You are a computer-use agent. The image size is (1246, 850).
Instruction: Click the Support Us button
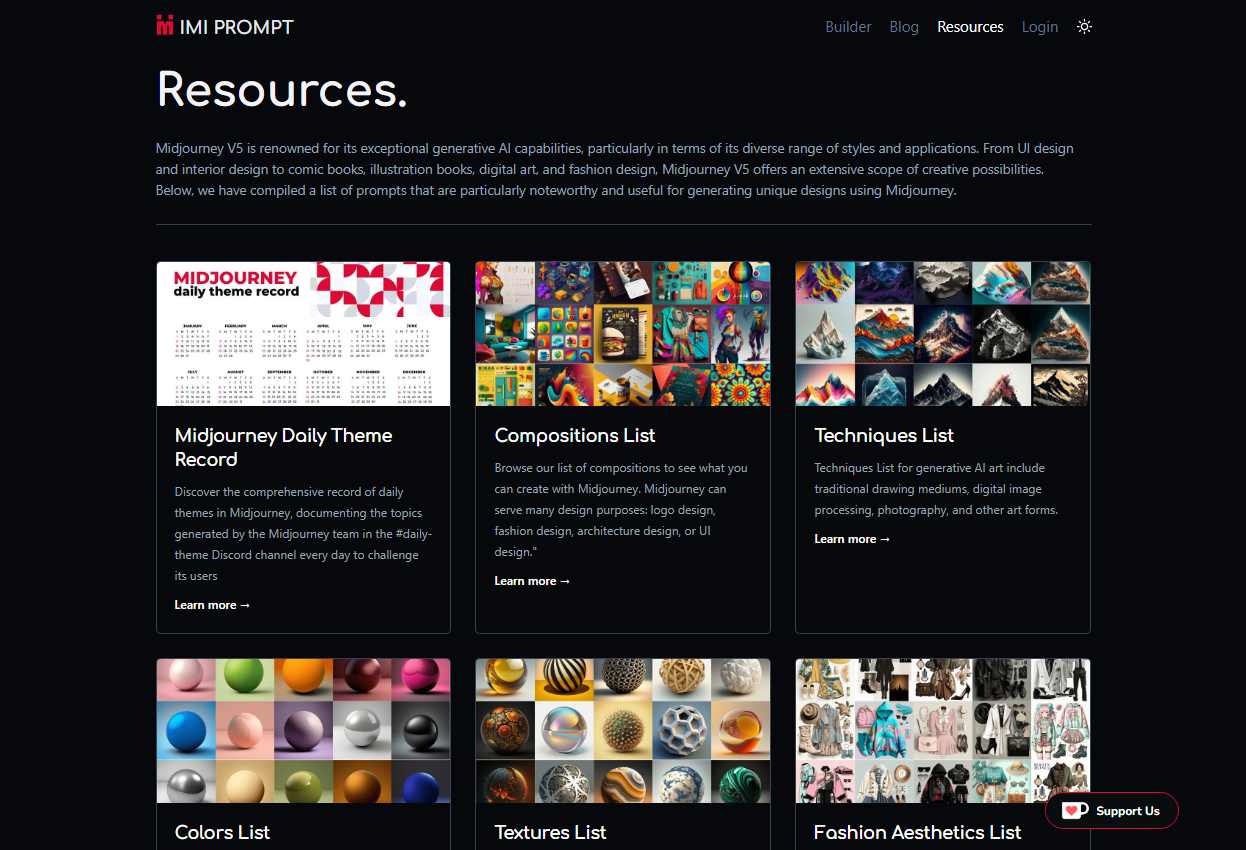click(x=1112, y=811)
